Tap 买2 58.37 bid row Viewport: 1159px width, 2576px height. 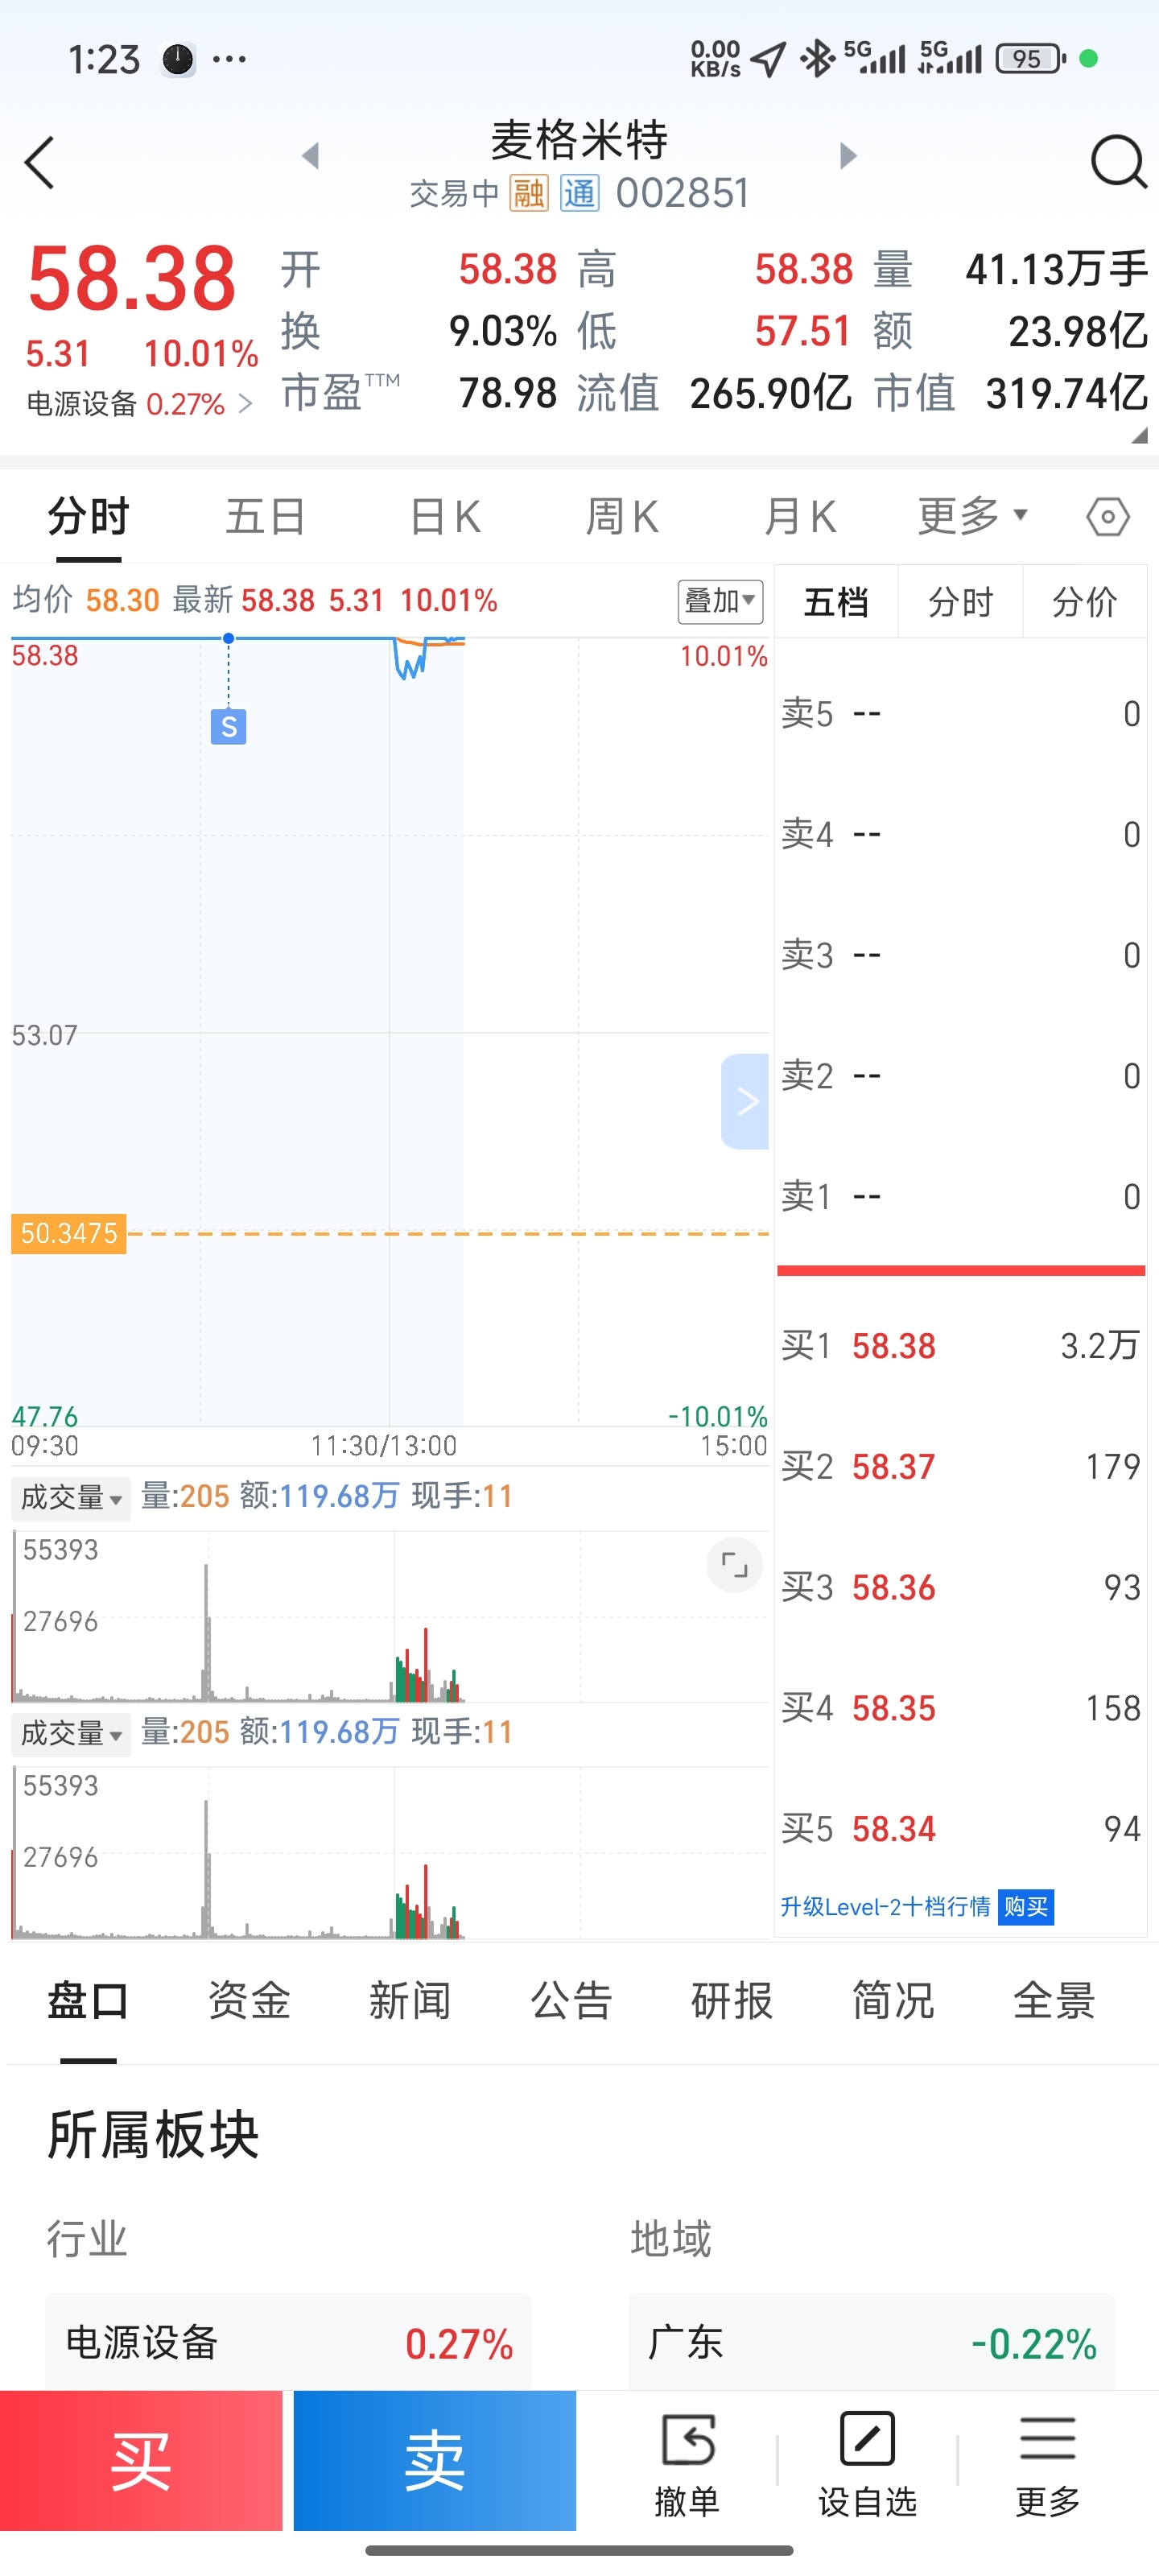click(x=960, y=1467)
